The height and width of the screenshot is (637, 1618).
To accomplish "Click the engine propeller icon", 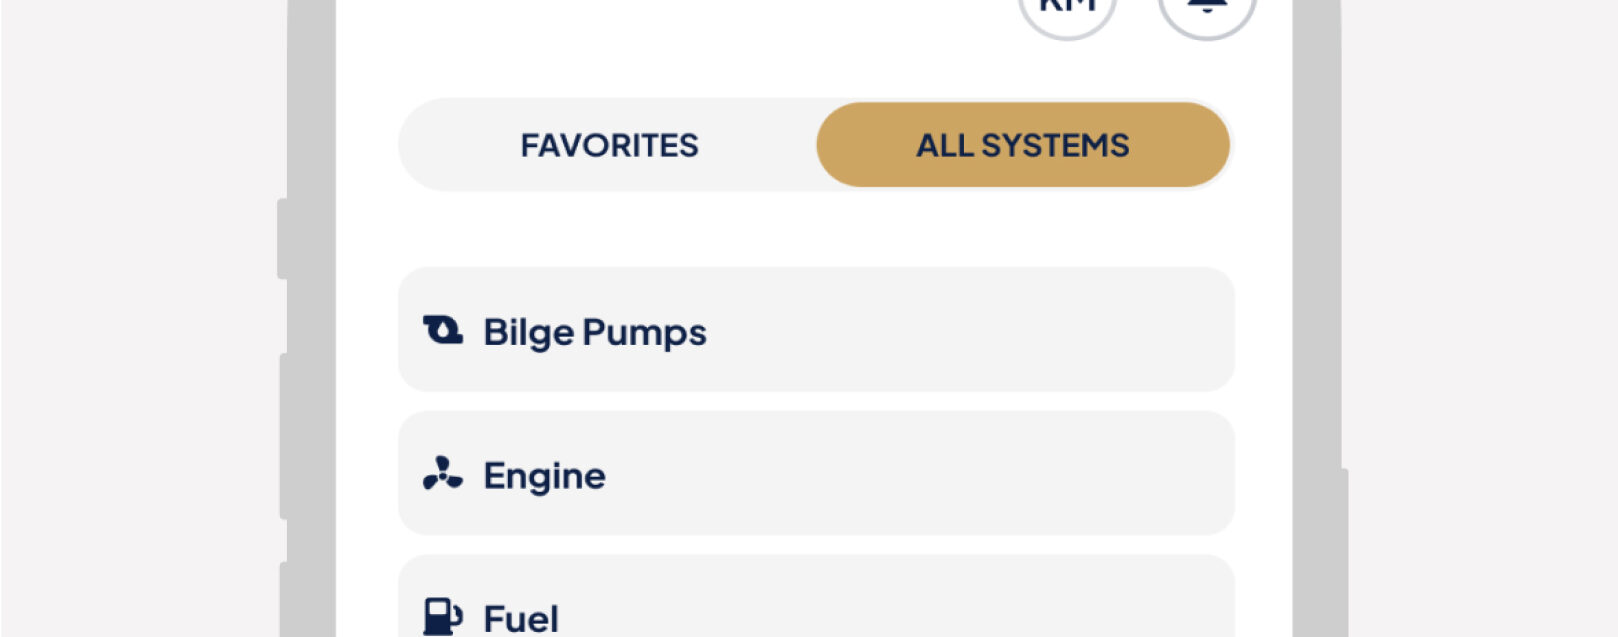I will click(x=442, y=474).
